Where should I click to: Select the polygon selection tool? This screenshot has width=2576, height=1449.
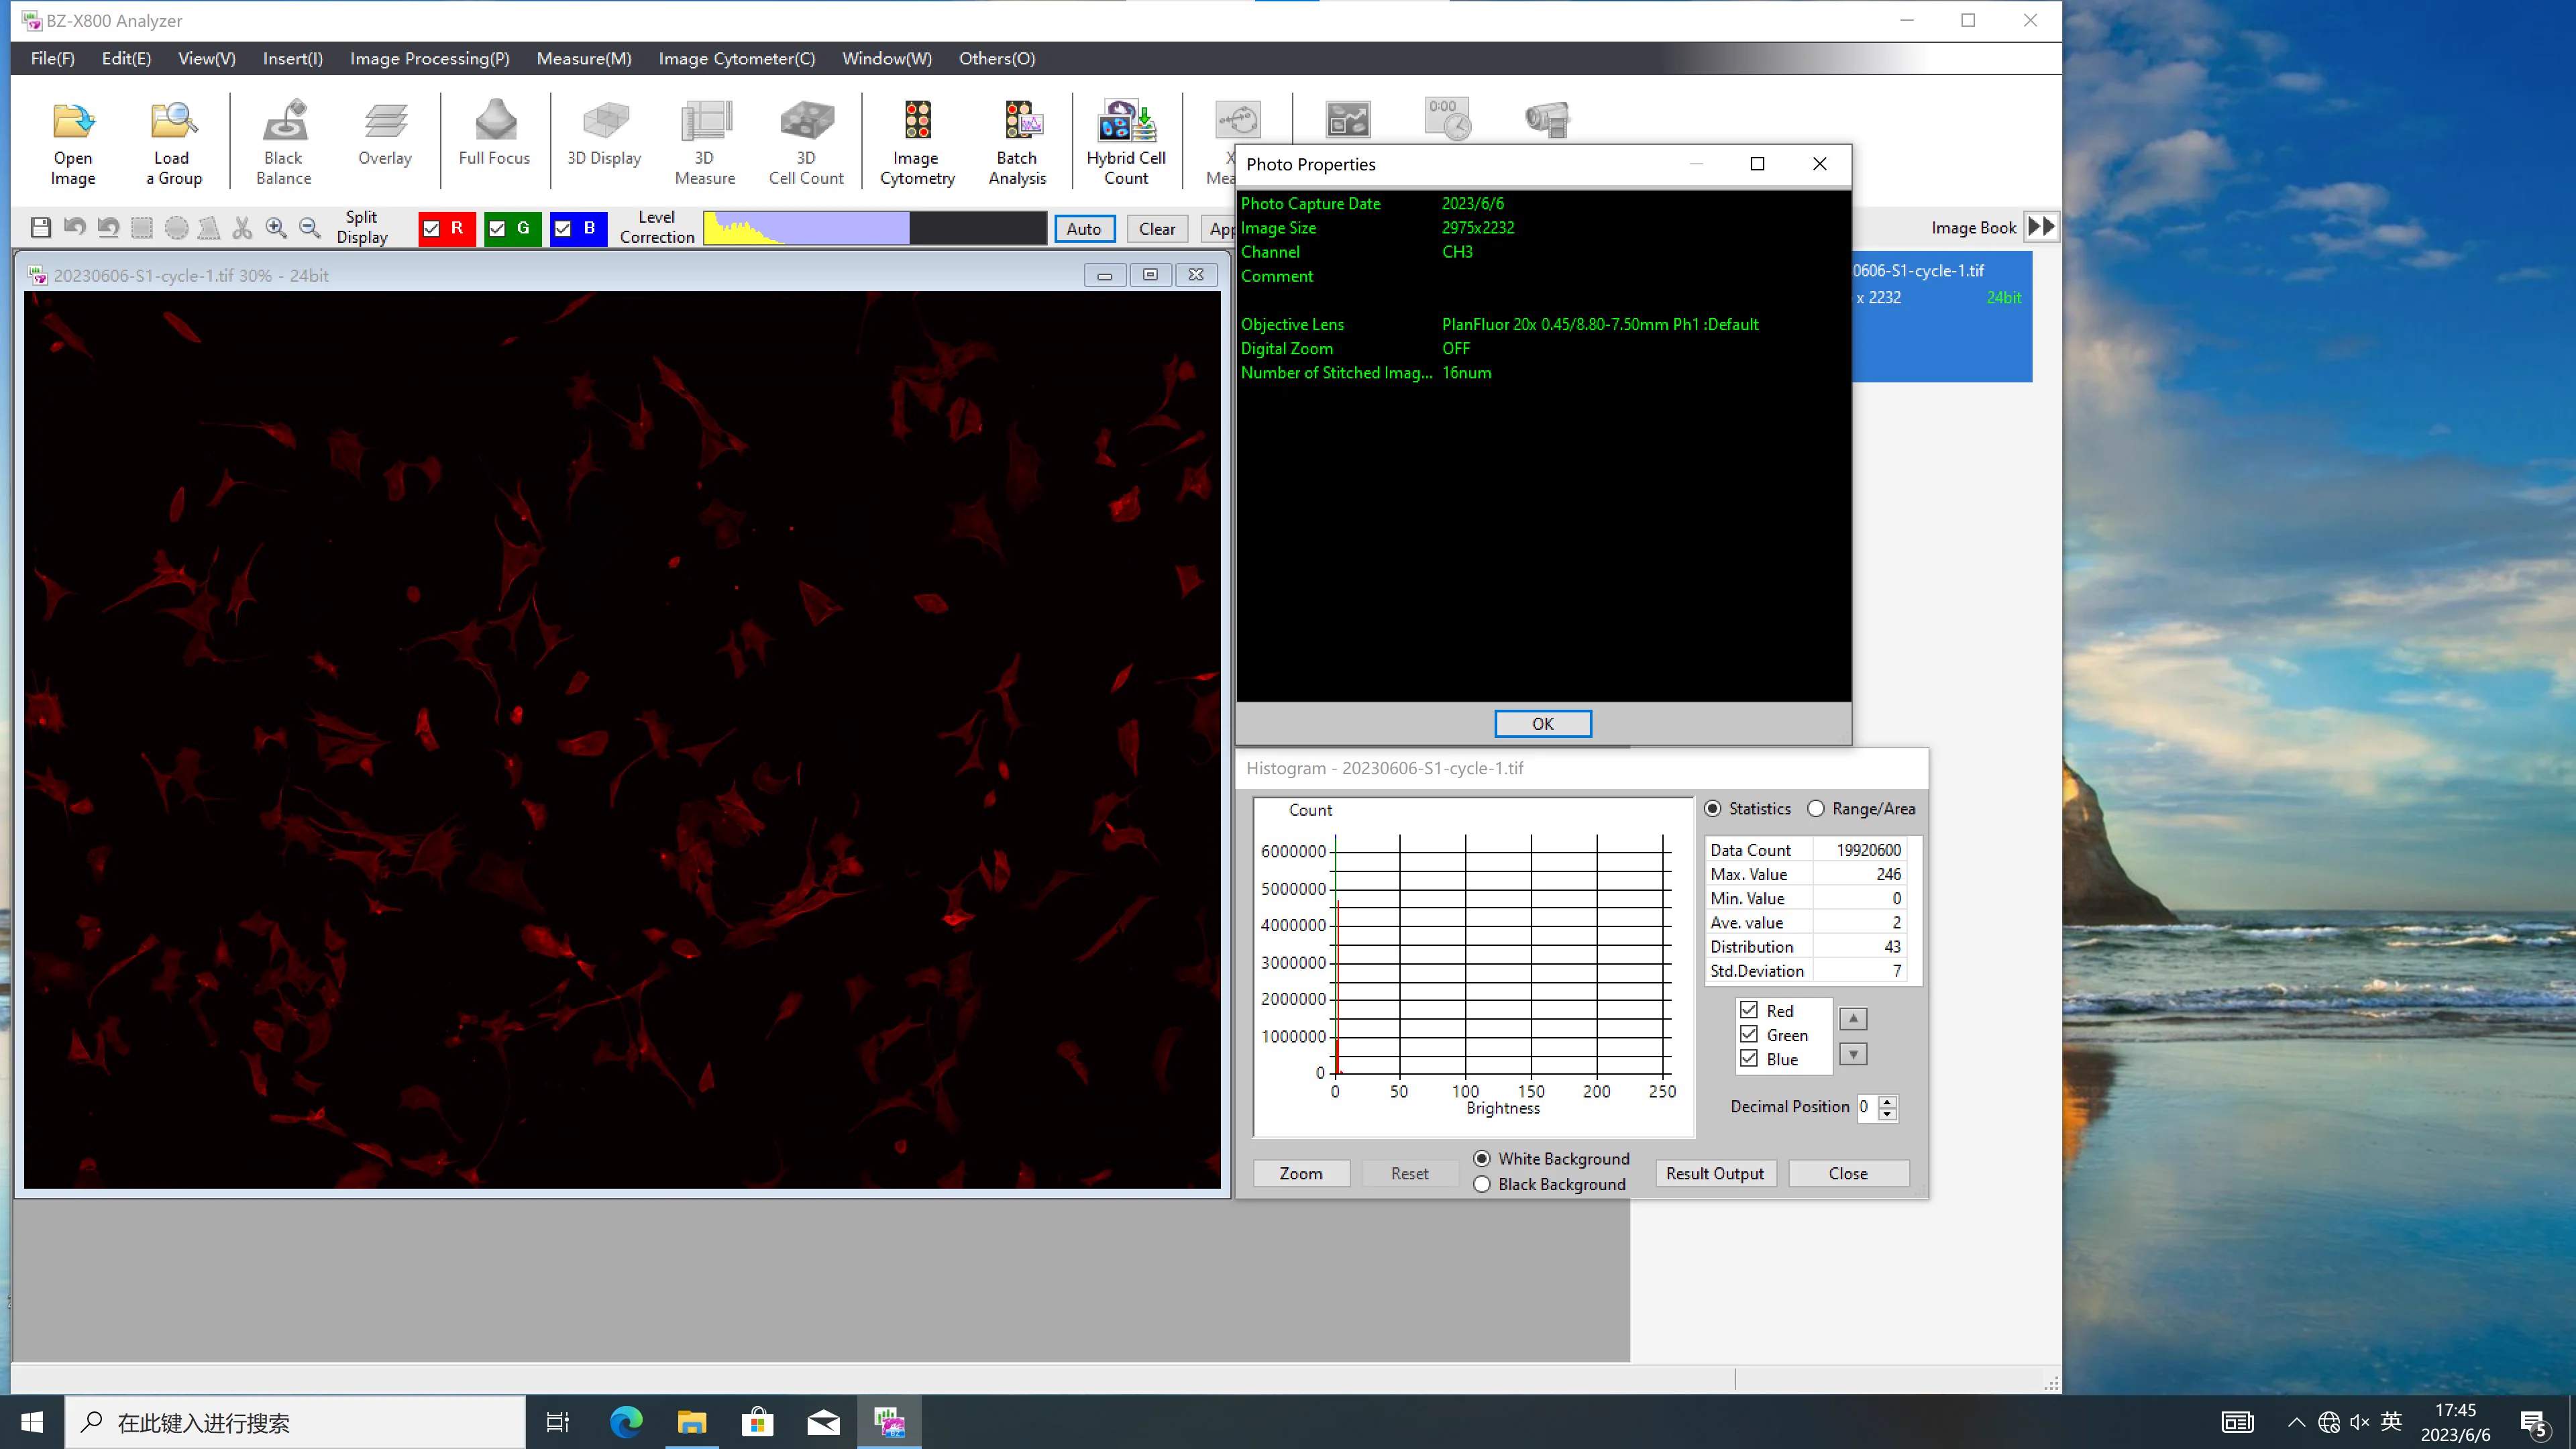[x=209, y=228]
